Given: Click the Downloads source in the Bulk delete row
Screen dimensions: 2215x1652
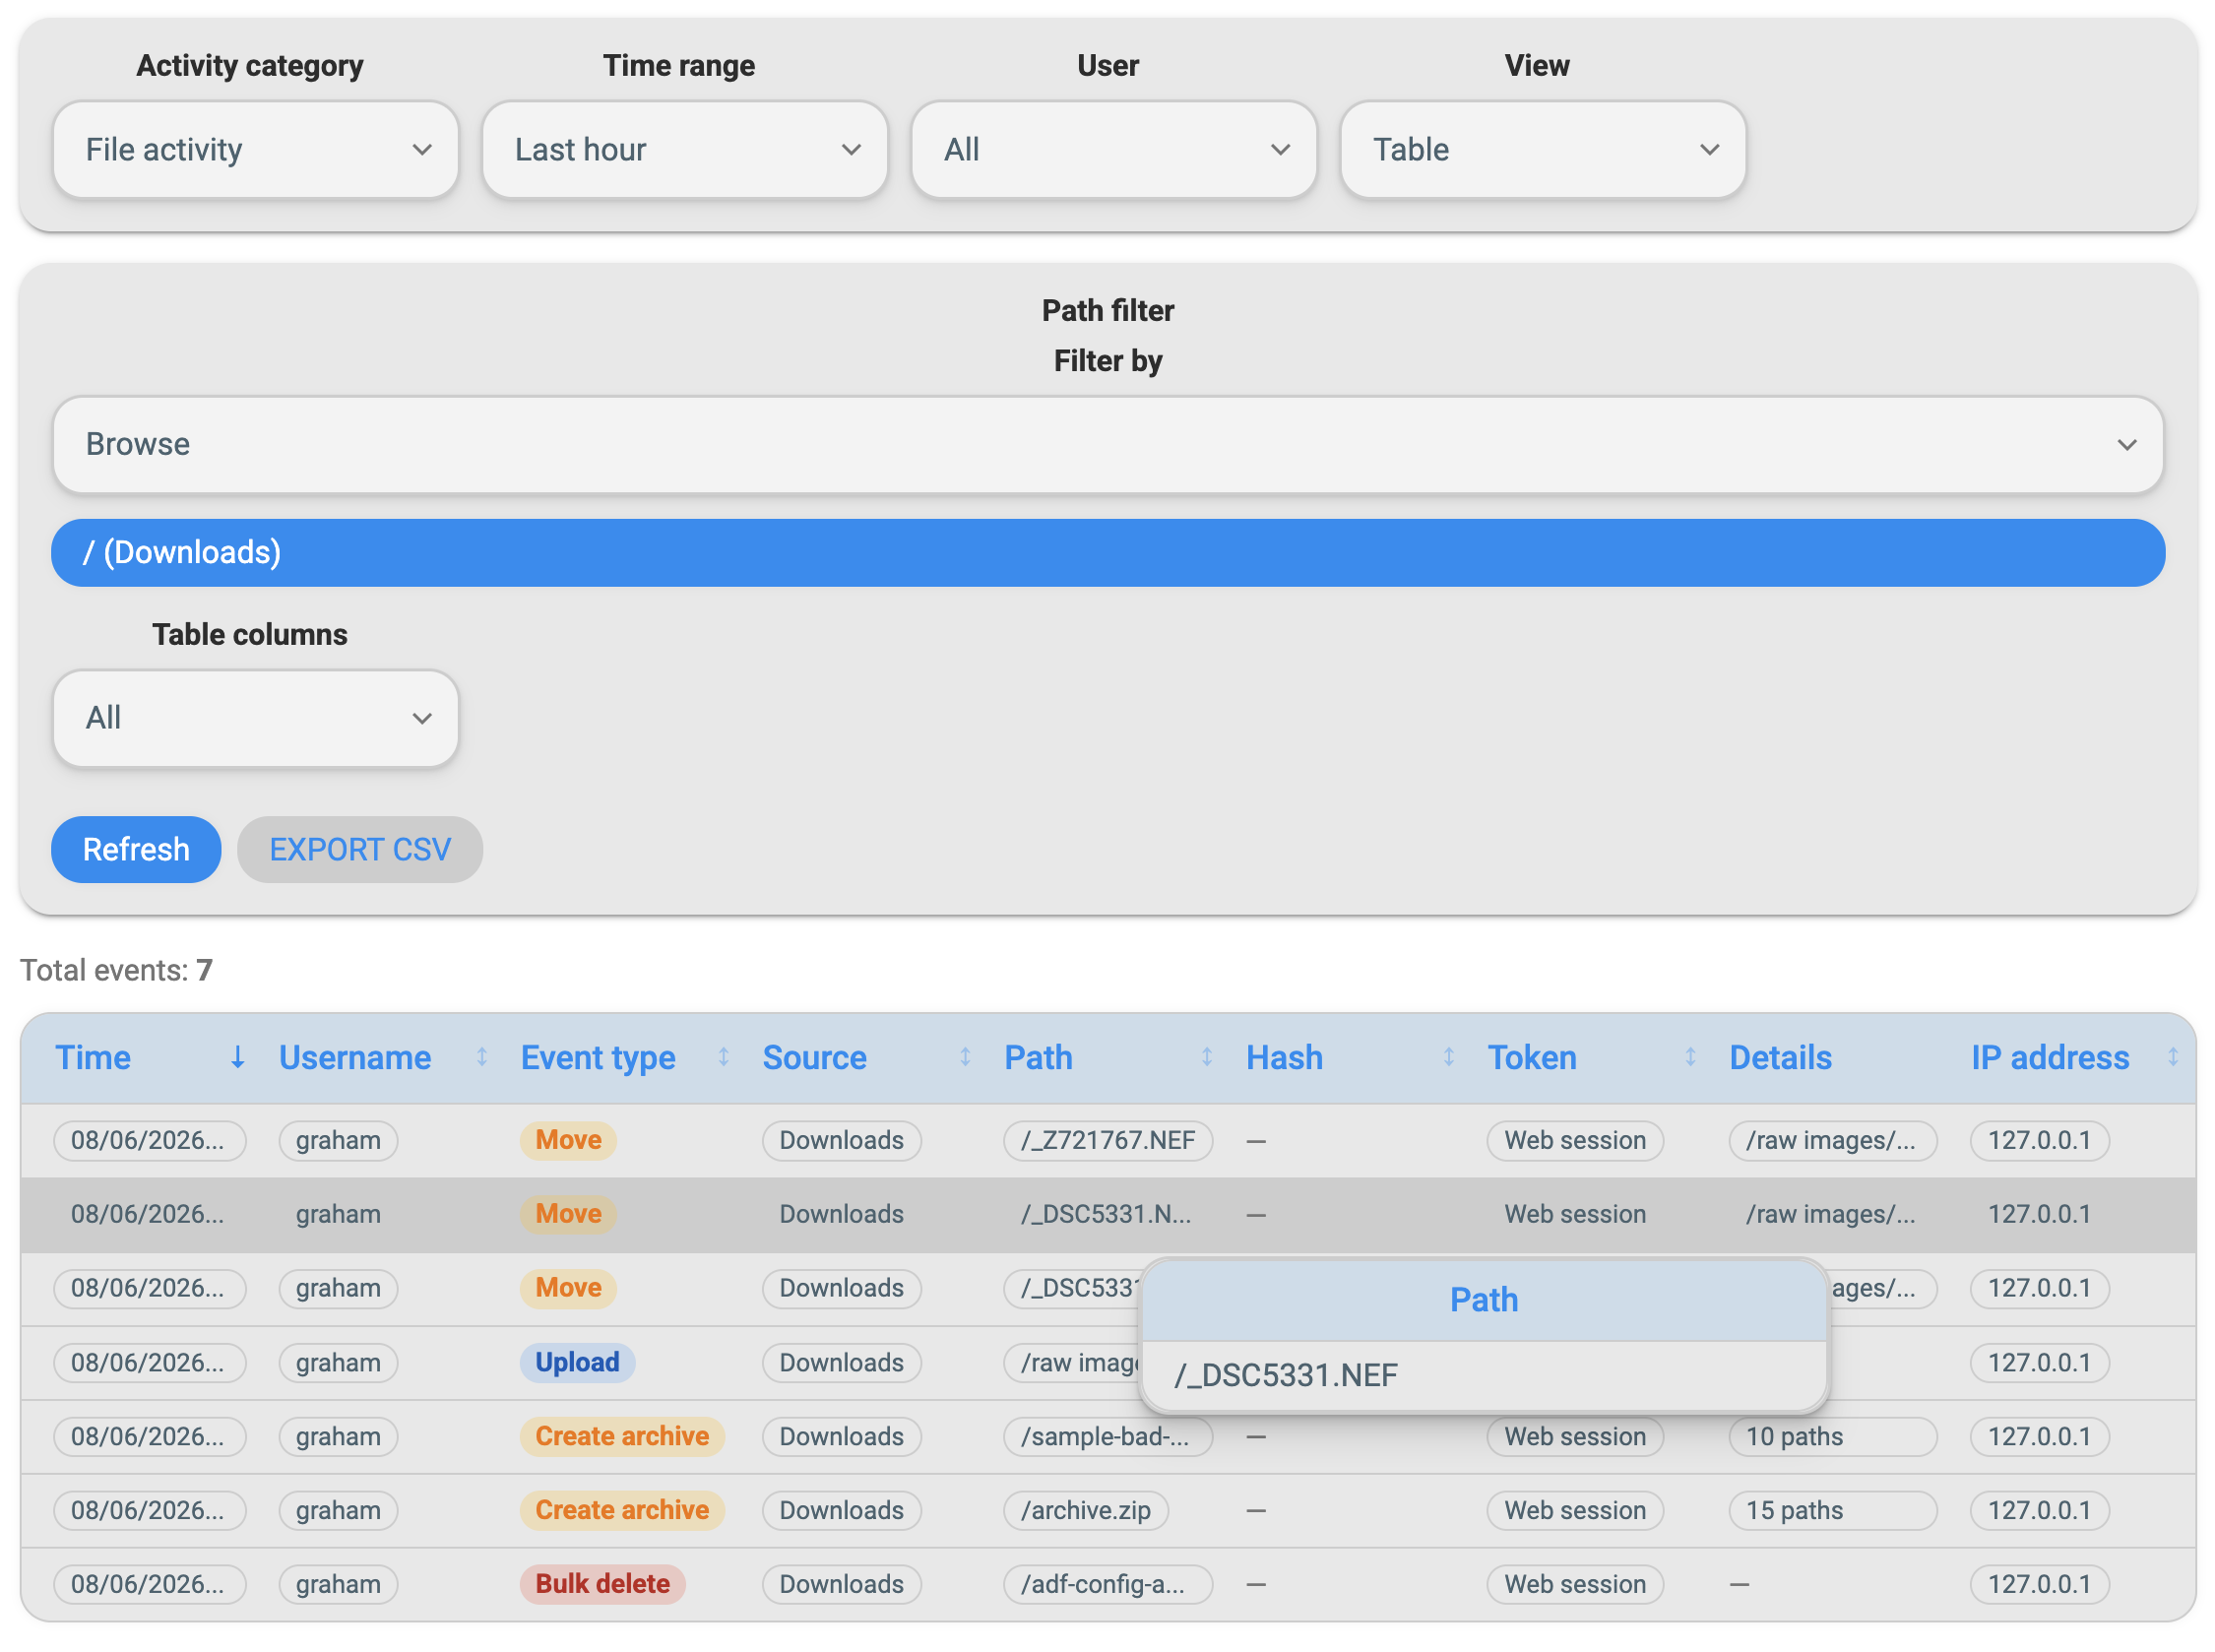Looking at the screenshot, I should [x=841, y=1584].
